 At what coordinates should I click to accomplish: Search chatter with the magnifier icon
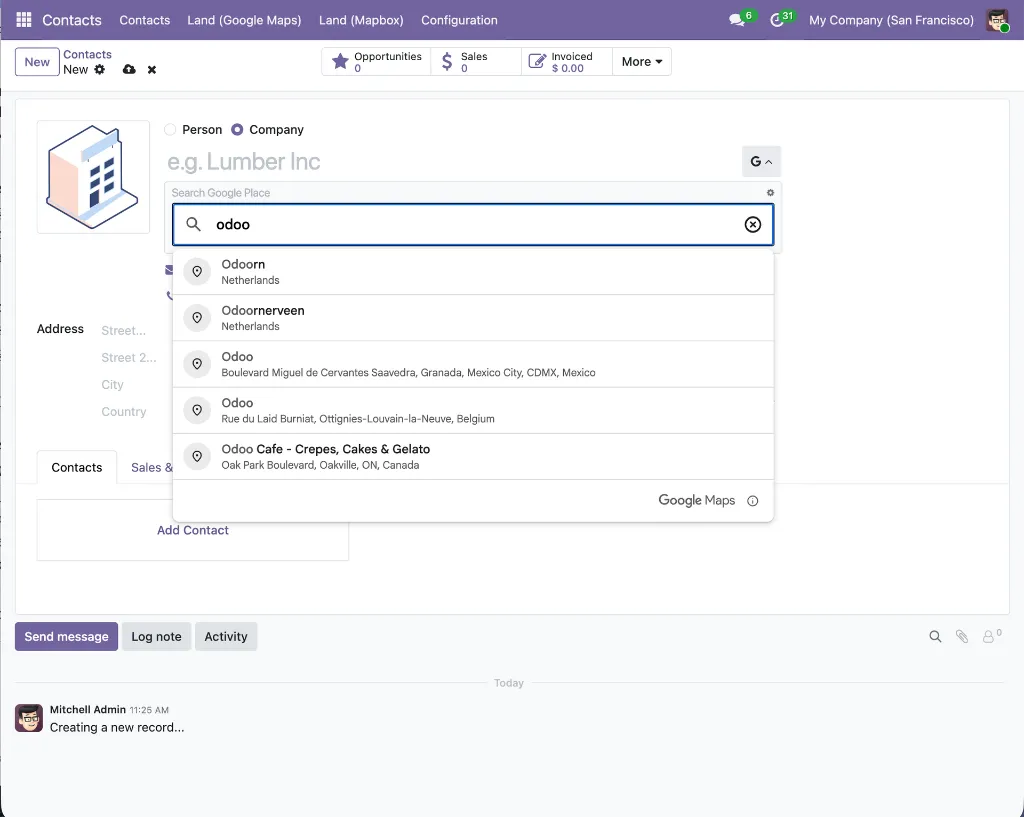click(935, 636)
